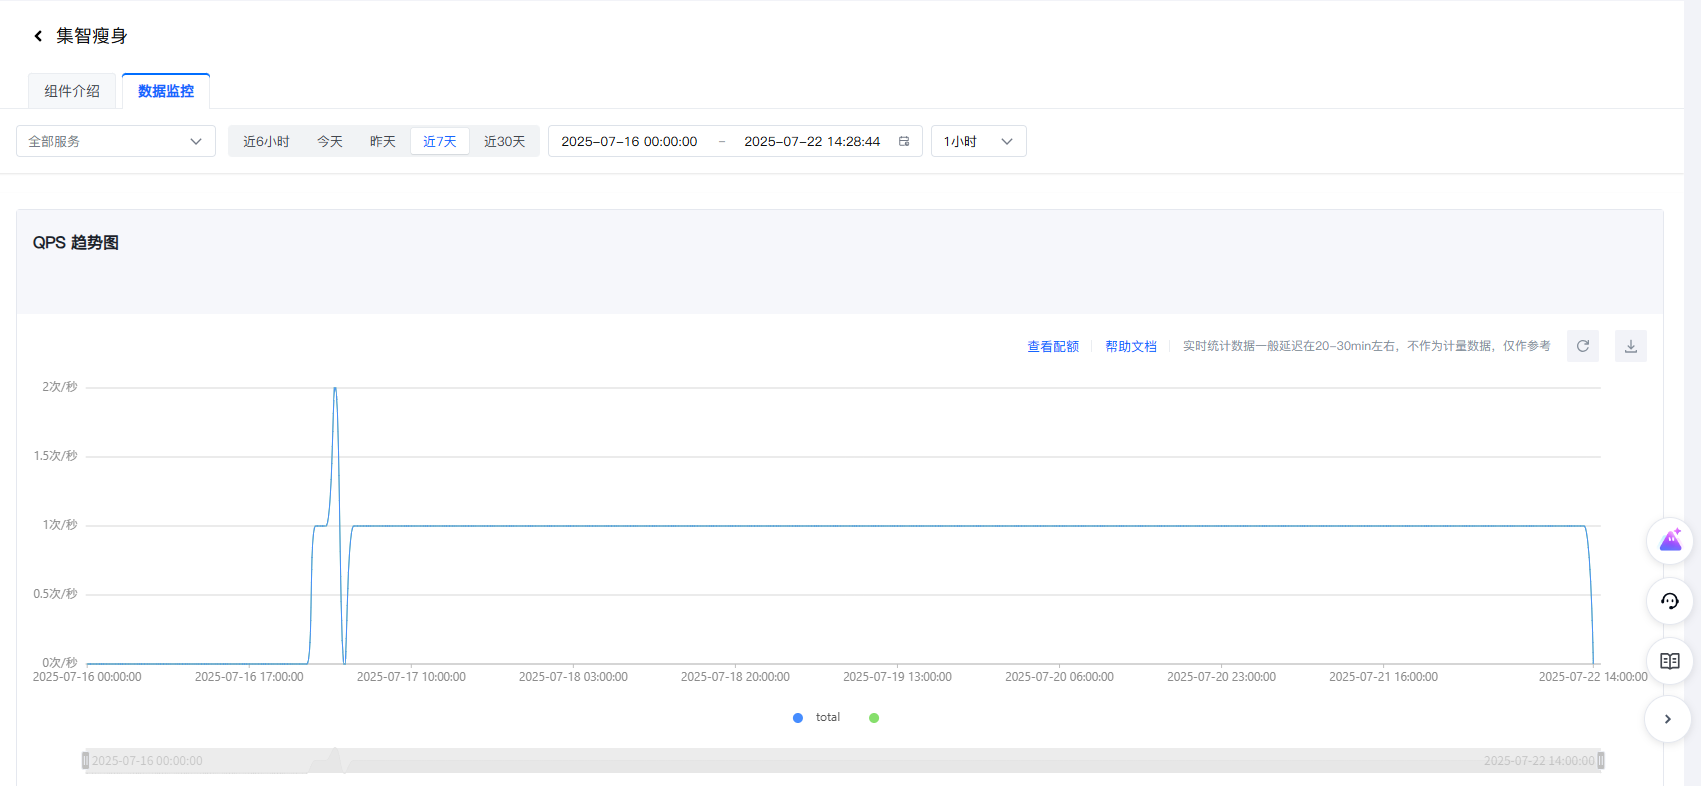The image size is (1701, 786).
Task: Click the download icon above the chart
Action: coord(1630,346)
